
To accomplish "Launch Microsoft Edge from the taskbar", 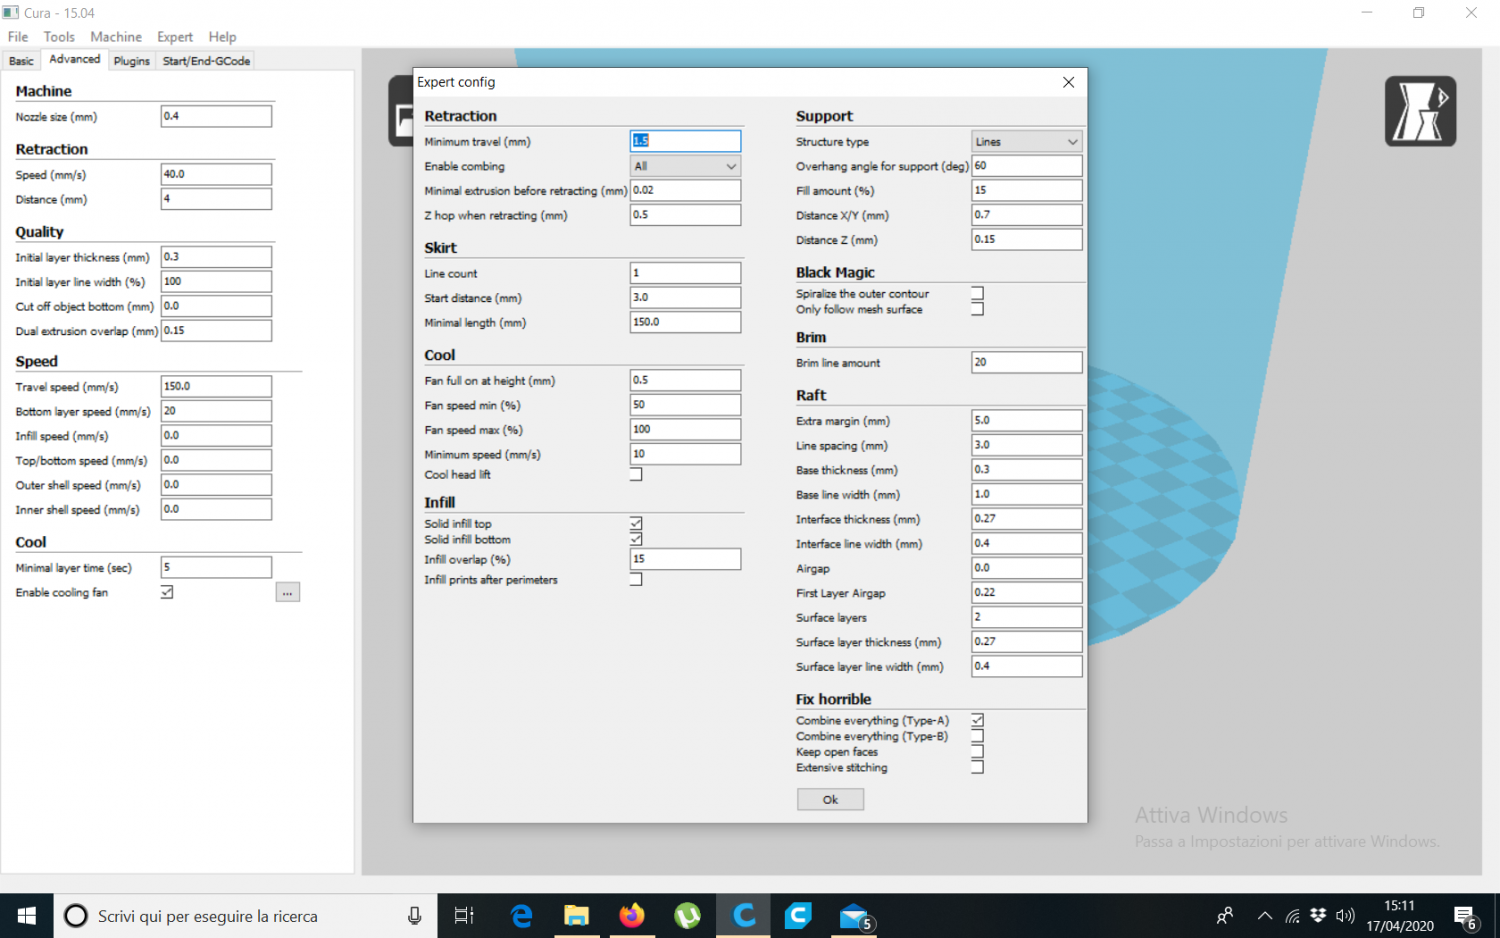I will 521,916.
